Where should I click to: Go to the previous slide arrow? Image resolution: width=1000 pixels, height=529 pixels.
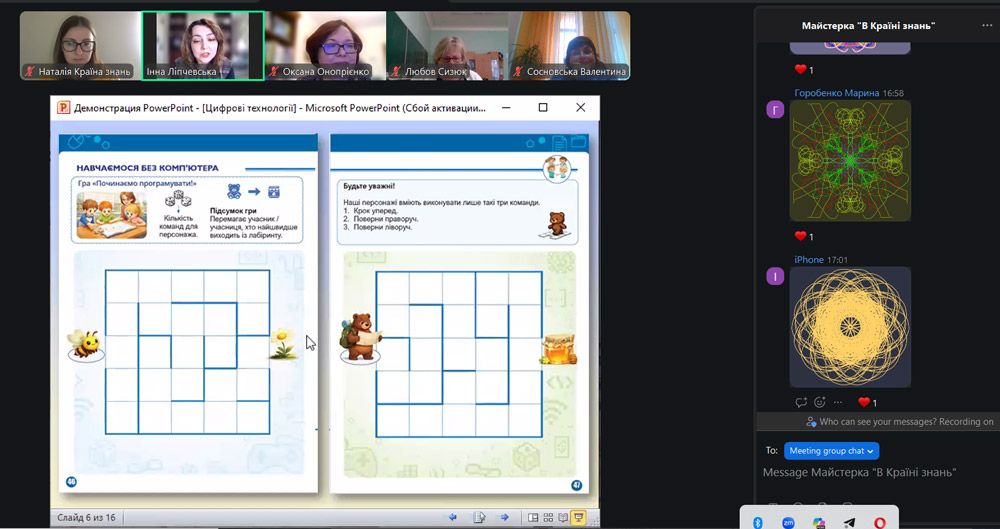pos(453,517)
